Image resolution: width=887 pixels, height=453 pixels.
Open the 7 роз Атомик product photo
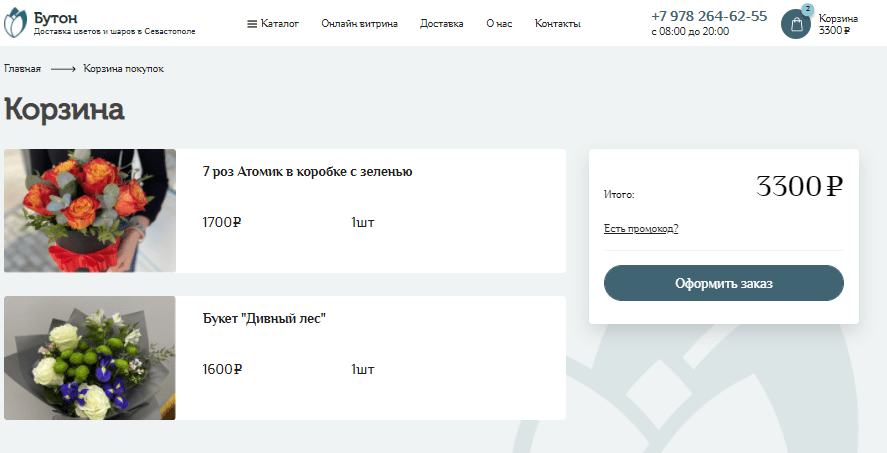90,211
